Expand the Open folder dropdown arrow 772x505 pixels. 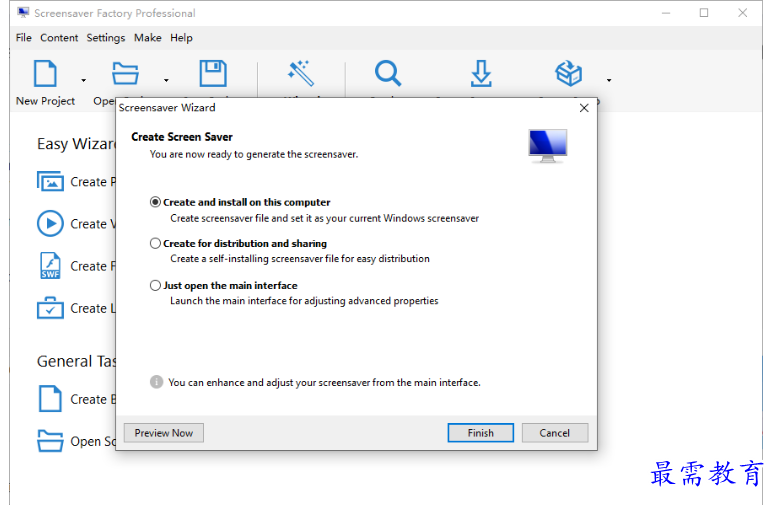[166, 80]
